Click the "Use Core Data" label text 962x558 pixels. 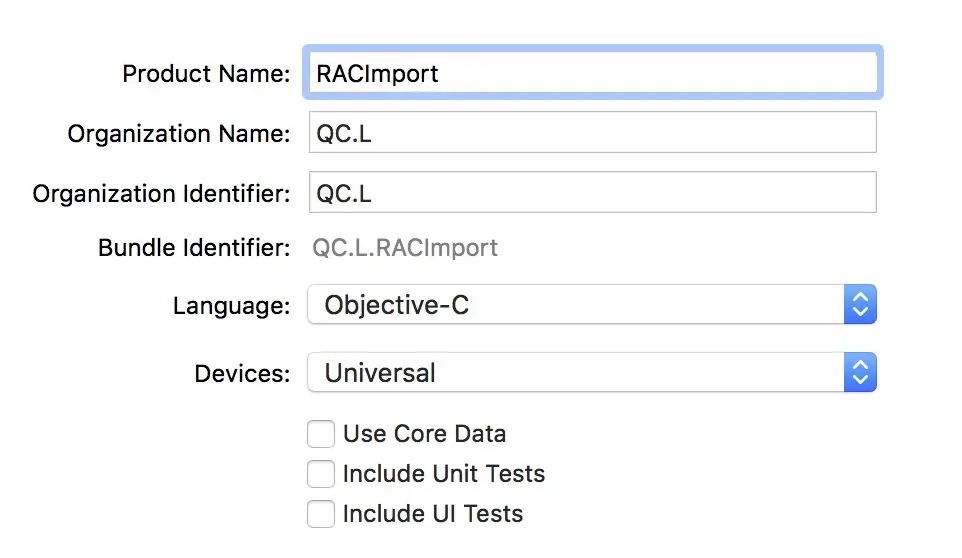pyautogui.click(x=424, y=434)
